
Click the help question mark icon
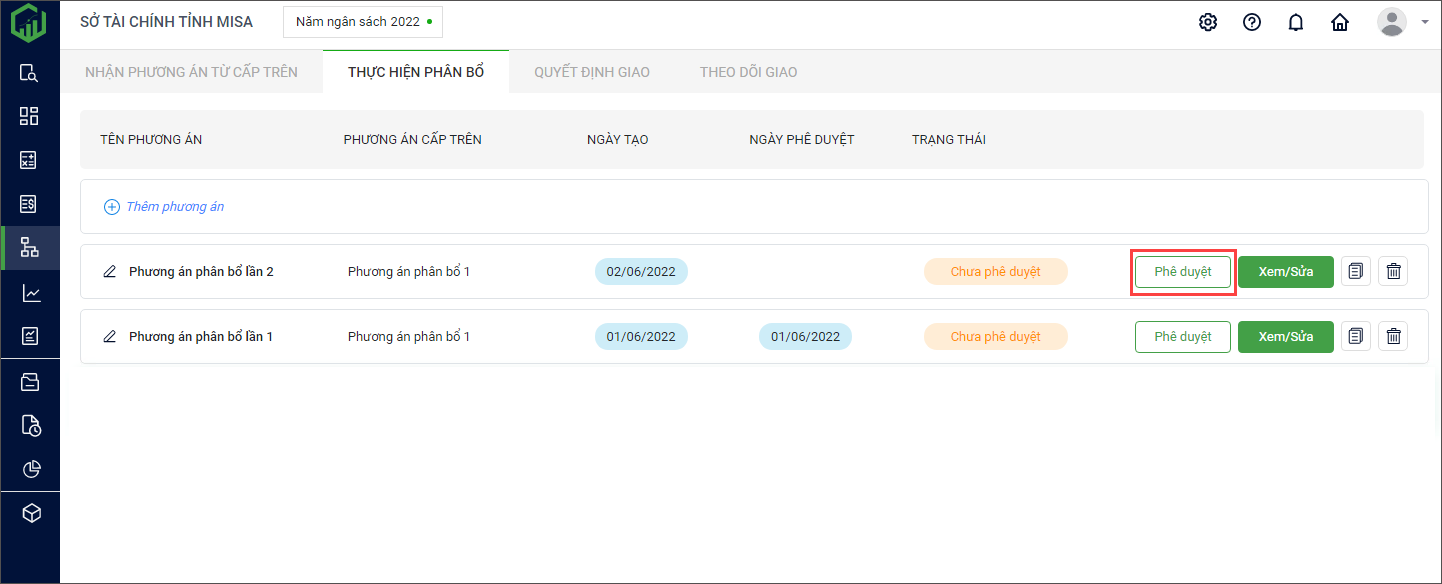1252,22
